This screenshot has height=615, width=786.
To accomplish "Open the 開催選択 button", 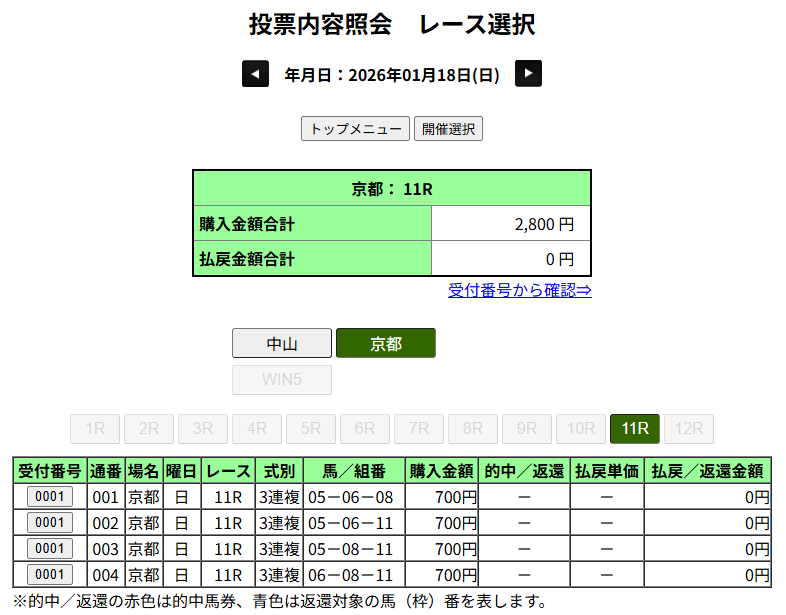I will coord(448,129).
